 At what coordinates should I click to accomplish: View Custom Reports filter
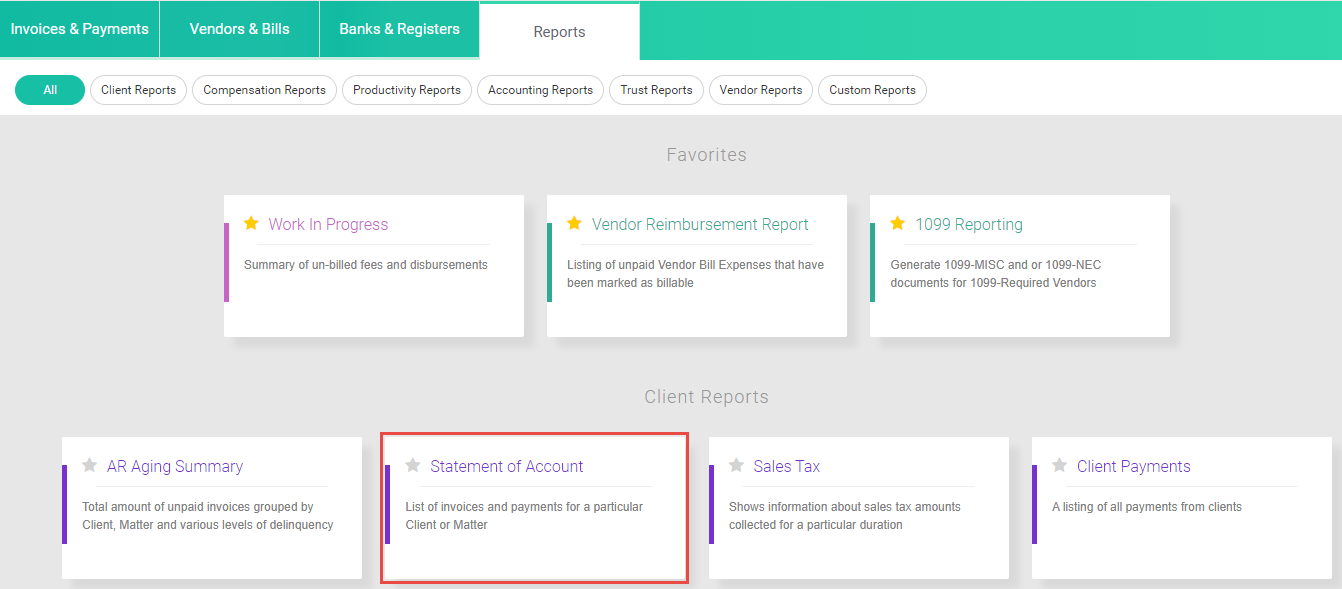[x=872, y=90]
